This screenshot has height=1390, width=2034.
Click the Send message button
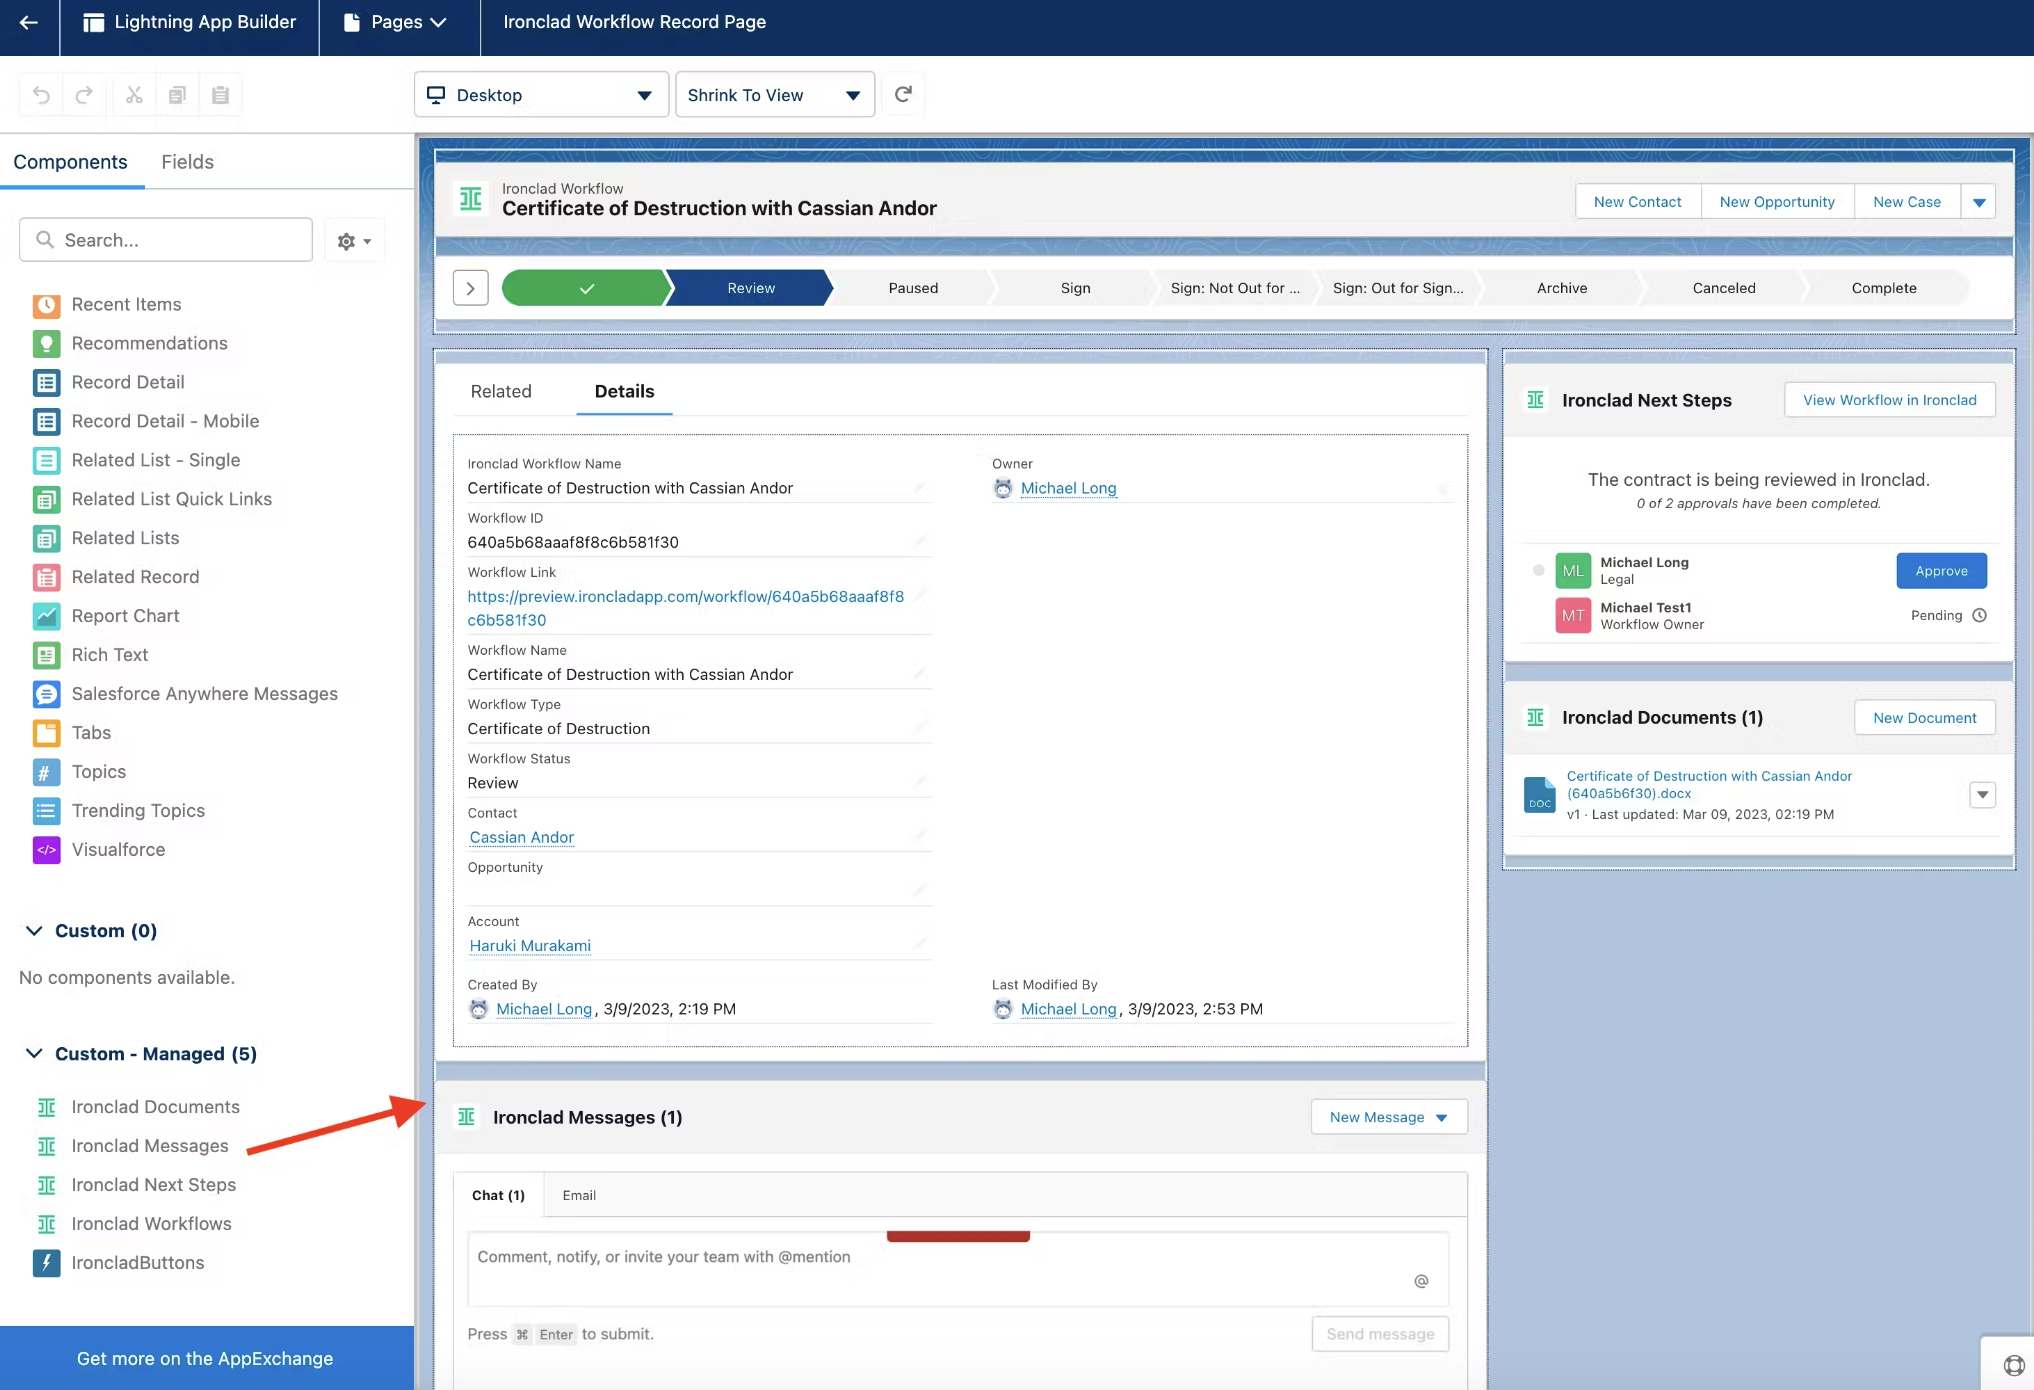click(1380, 1334)
